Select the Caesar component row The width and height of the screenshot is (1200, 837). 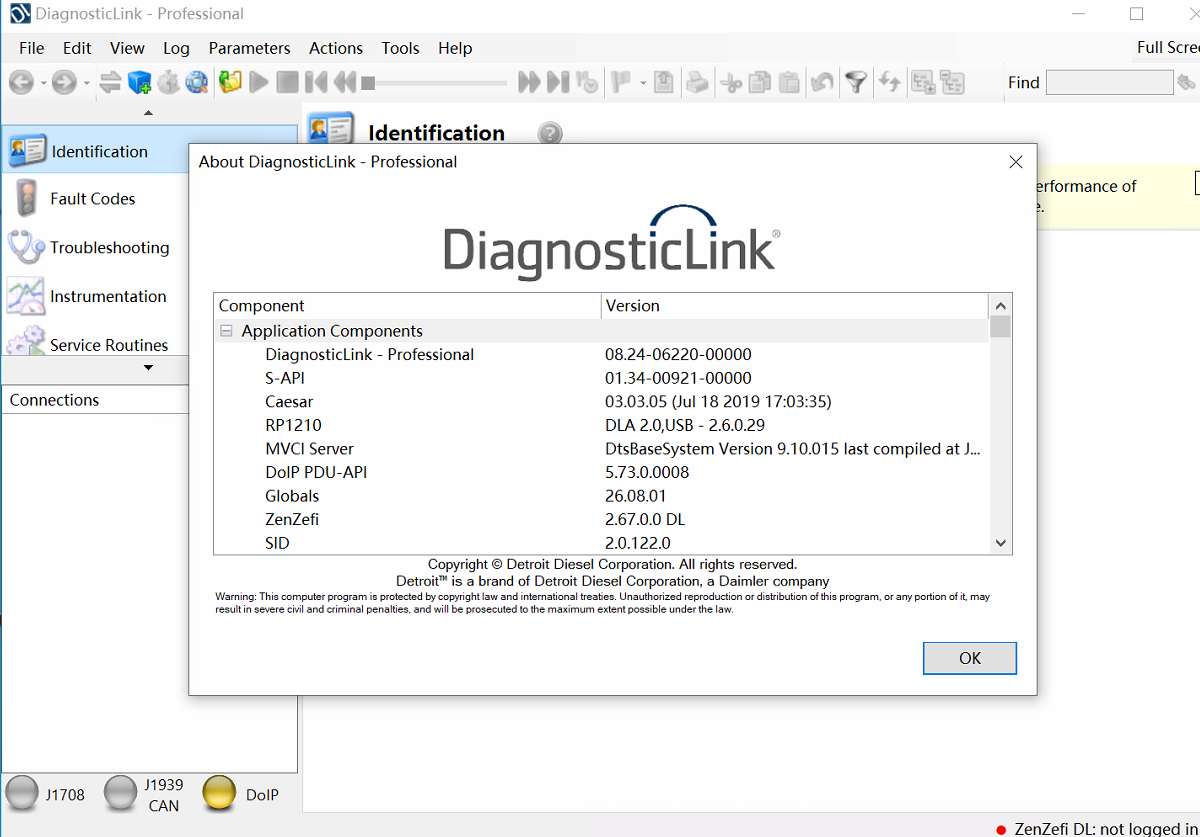click(x=601, y=401)
